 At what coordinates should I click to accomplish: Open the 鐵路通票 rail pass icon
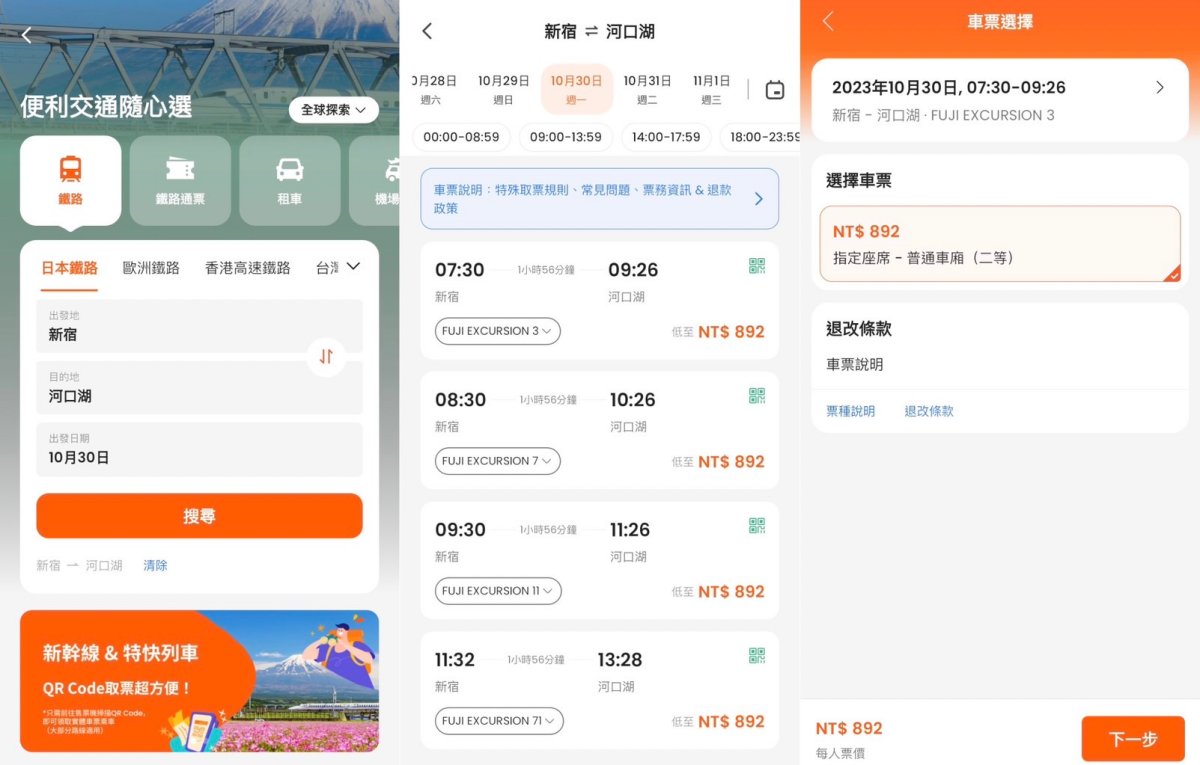(x=180, y=180)
